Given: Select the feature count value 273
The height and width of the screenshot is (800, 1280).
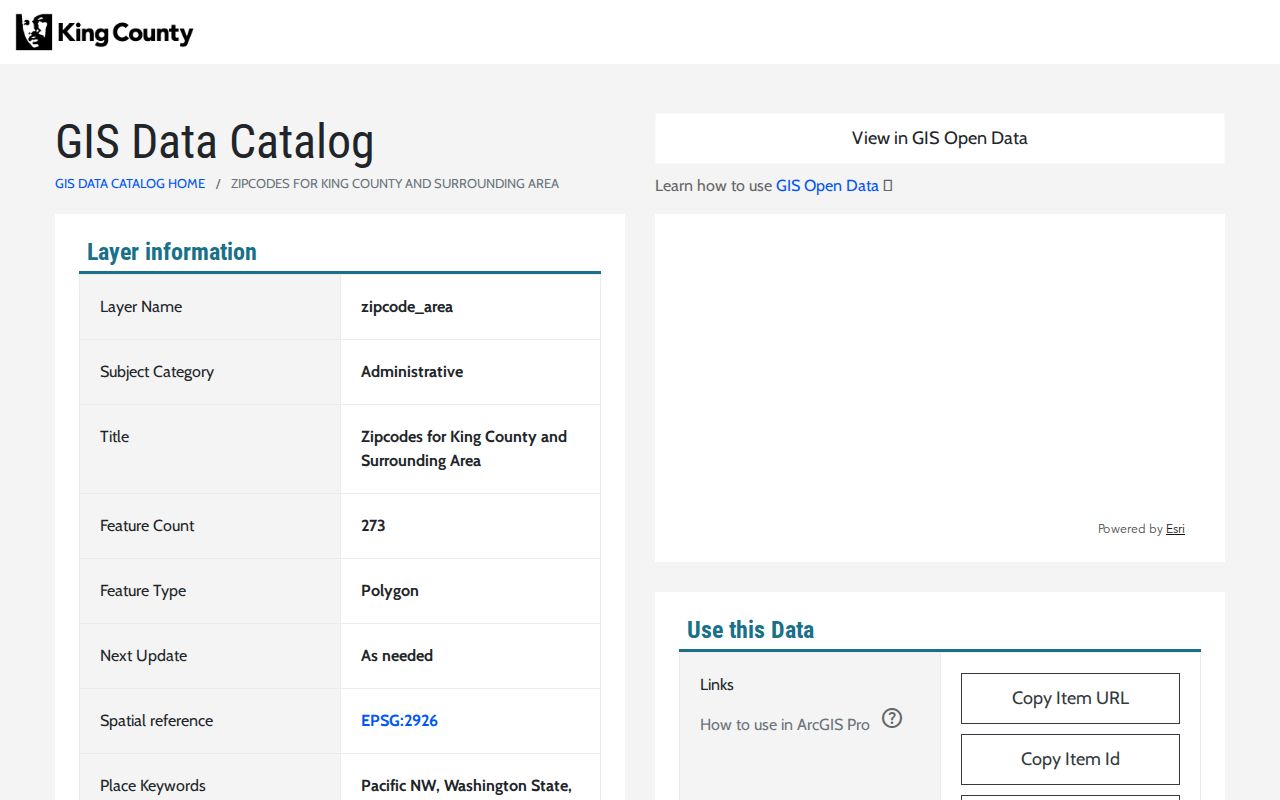Looking at the screenshot, I should click(373, 526).
